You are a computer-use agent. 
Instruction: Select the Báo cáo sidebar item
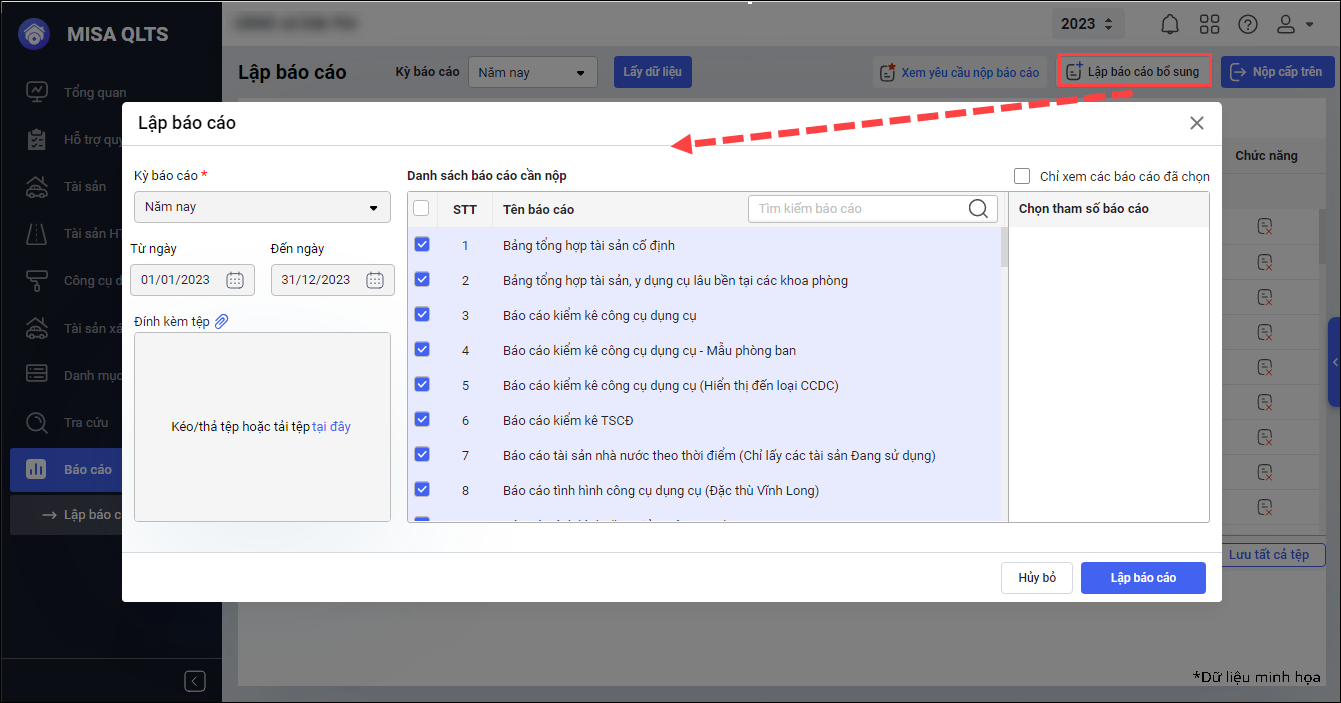click(x=66, y=469)
